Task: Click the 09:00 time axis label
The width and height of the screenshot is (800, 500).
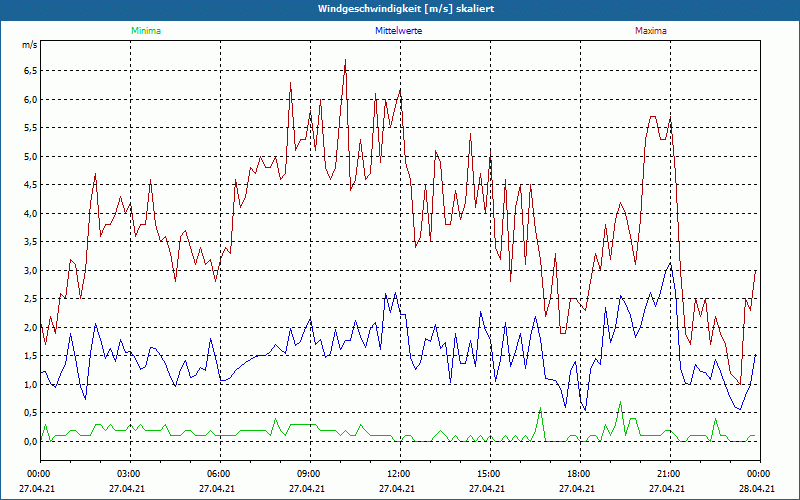Action: (x=307, y=474)
